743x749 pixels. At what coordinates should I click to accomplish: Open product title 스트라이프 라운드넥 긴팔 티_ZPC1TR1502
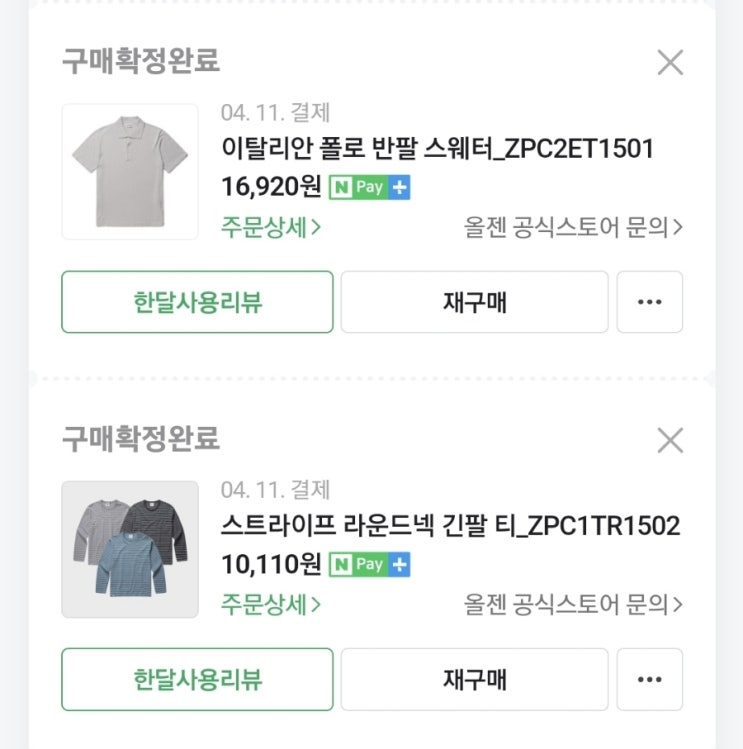click(x=450, y=526)
